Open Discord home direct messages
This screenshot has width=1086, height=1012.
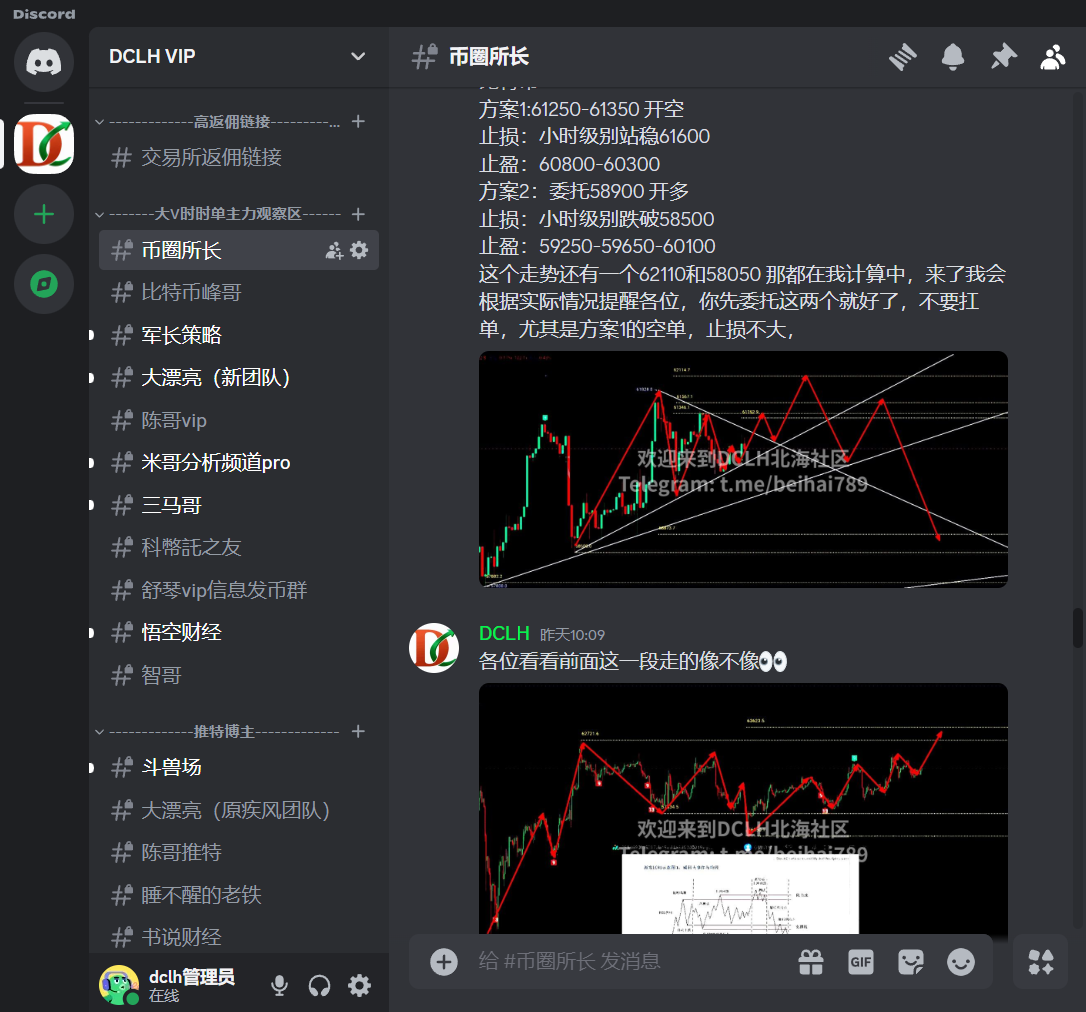pyautogui.click(x=44, y=62)
